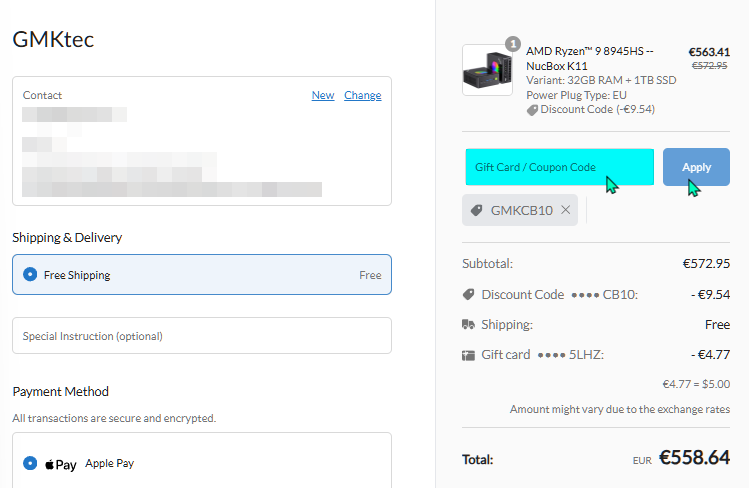Focus the Special Instruction field
Screen dimensions: 749x488
coord(202,336)
